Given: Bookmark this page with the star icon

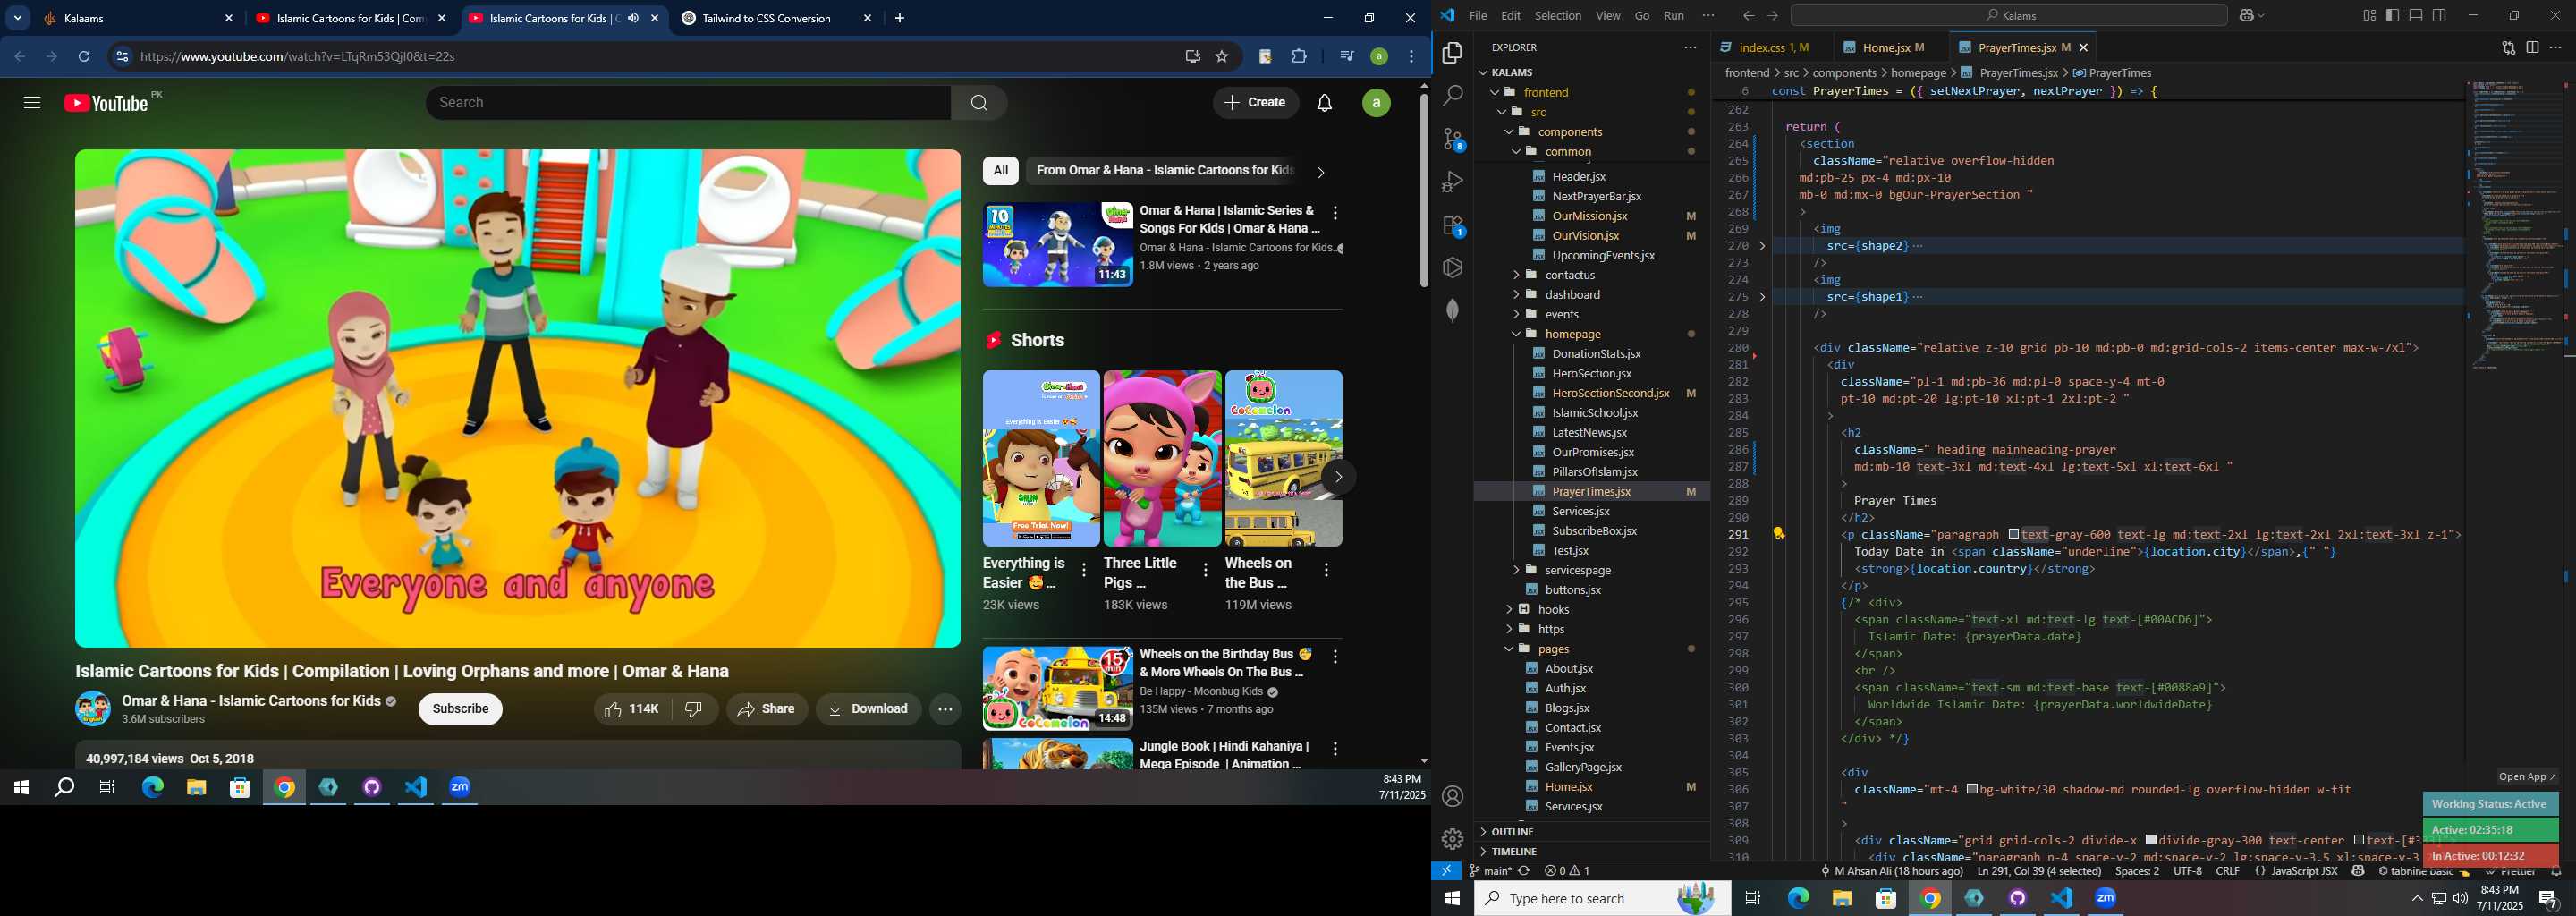Looking at the screenshot, I should (x=1221, y=57).
